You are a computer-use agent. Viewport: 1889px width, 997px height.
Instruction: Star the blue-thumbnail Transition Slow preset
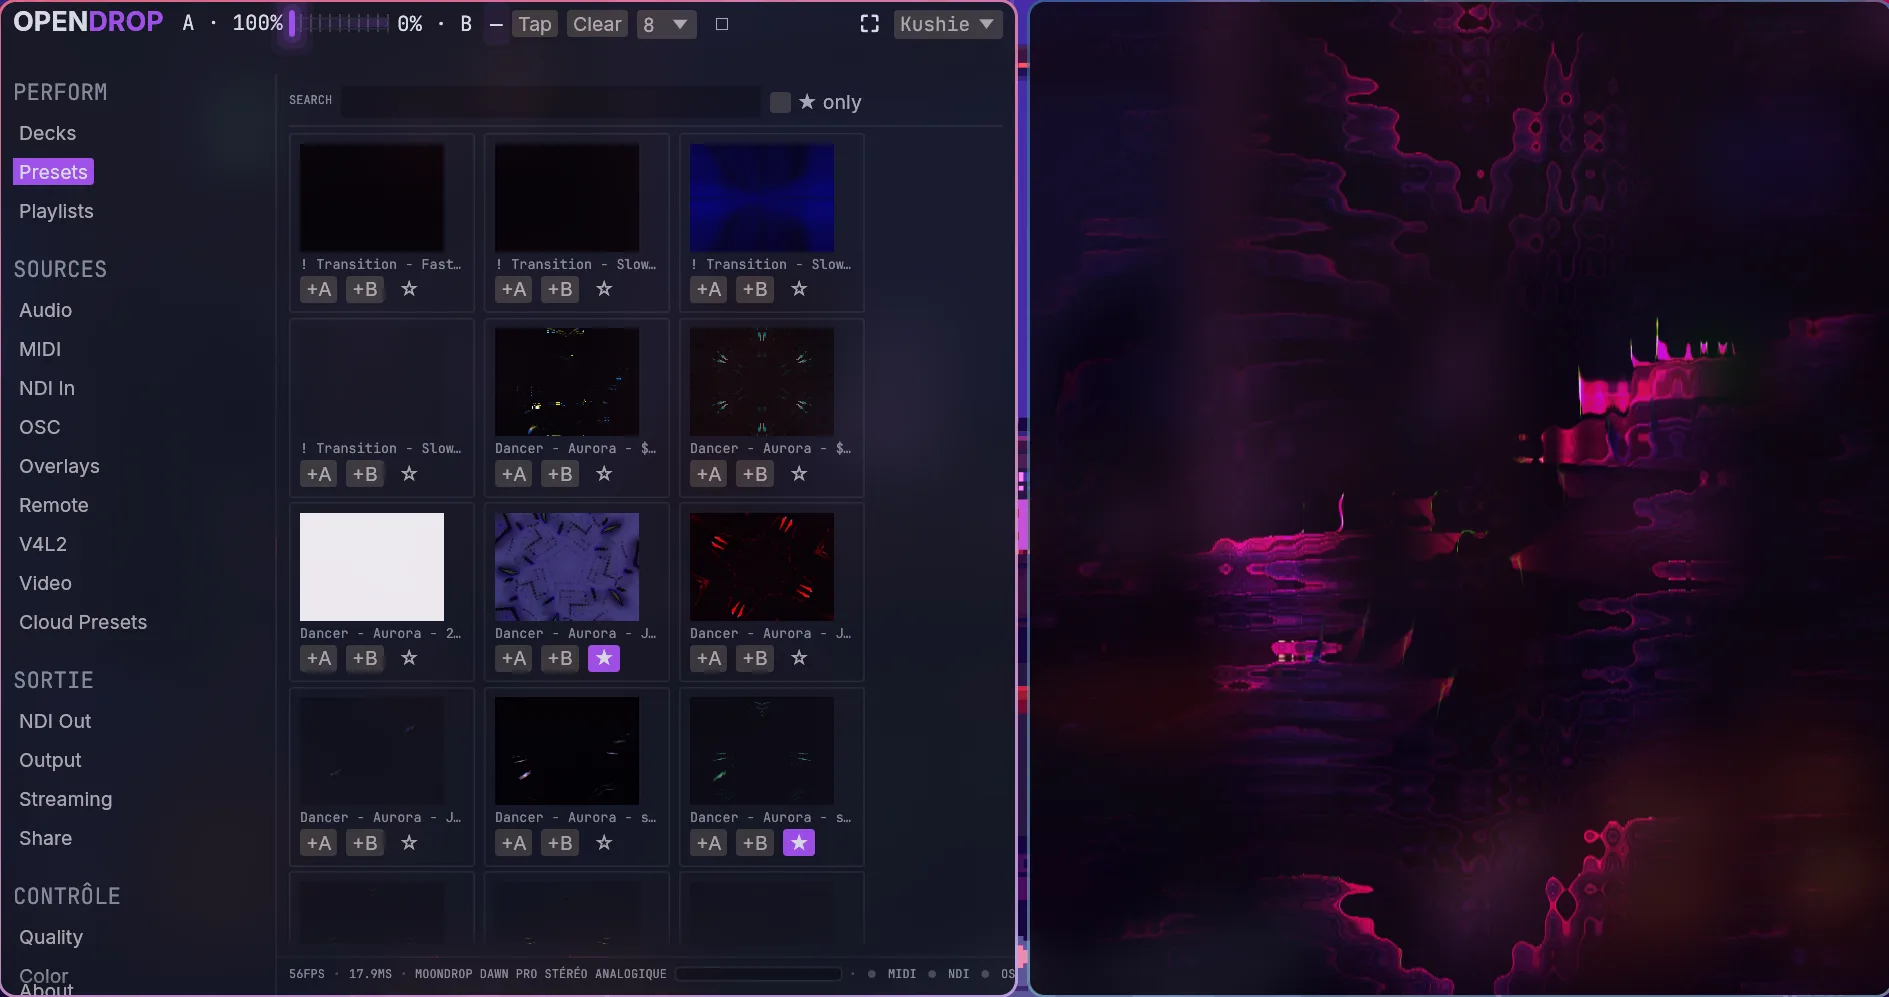pyautogui.click(x=799, y=289)
